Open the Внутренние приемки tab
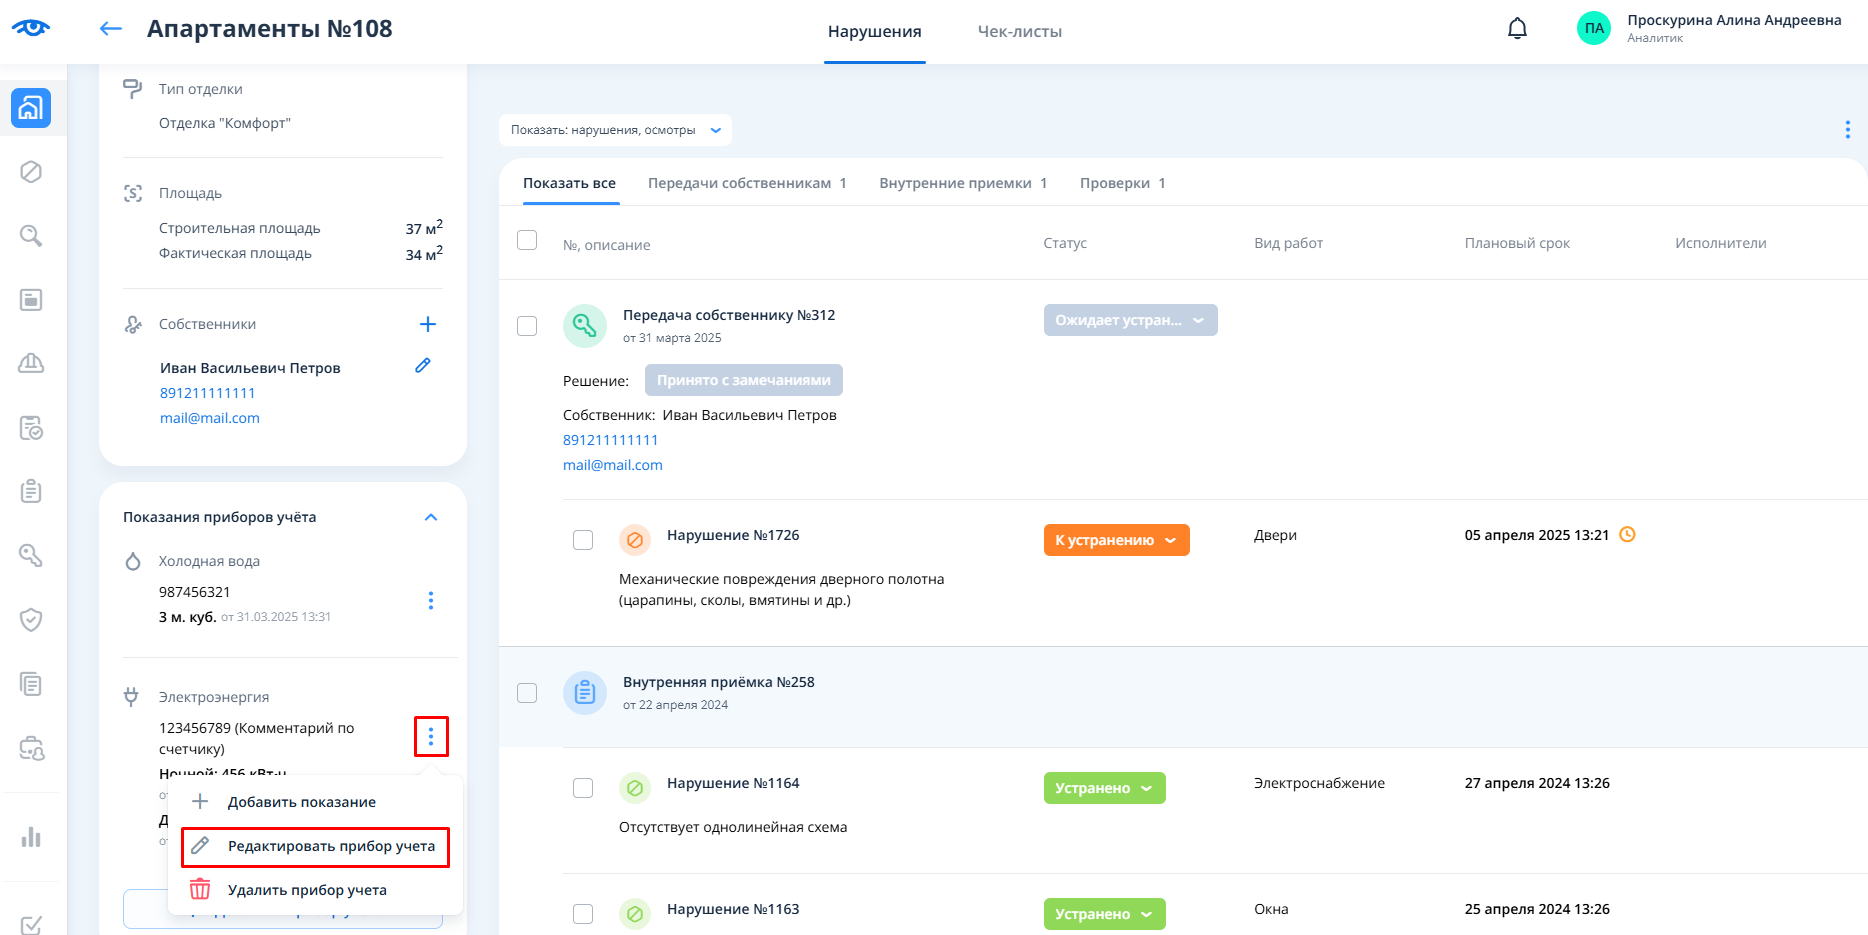The height and width of the screenshot is (935, 1868). 962,183
